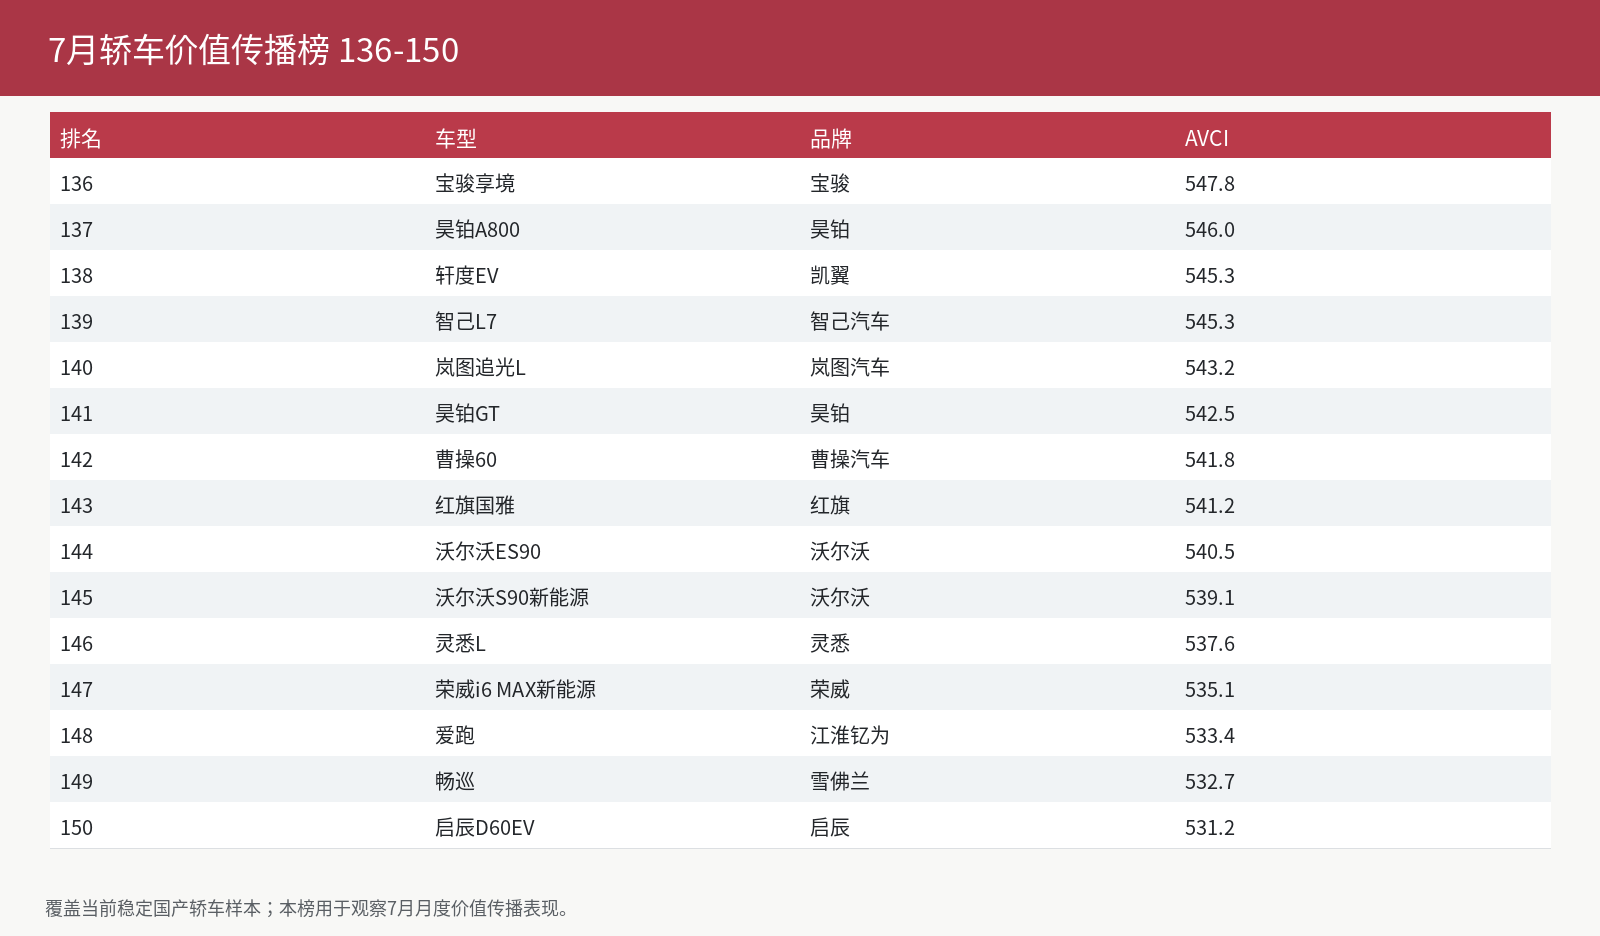Click brand 沃尔沃 in the 145 row
Viewport: 1600px width, 936px height.
840,598
